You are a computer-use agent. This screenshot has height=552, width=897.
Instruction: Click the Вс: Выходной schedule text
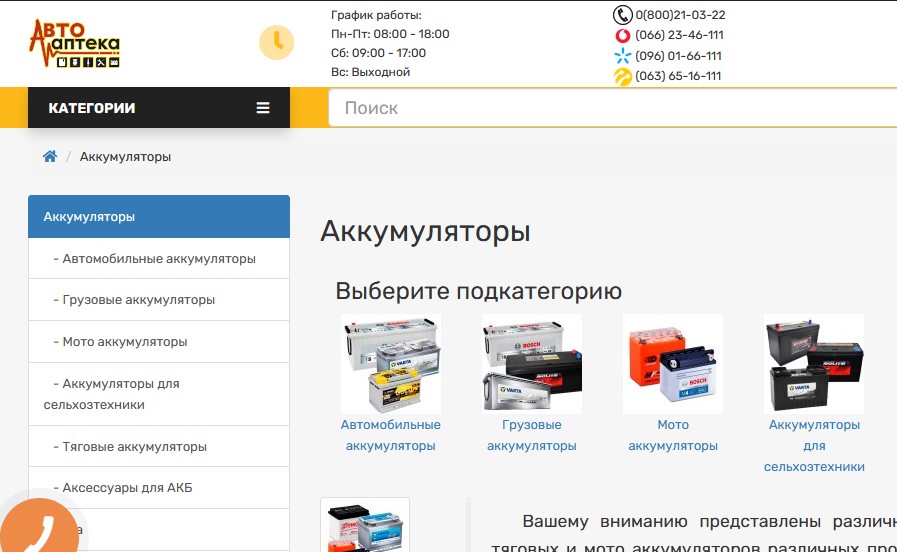[370, 72]
